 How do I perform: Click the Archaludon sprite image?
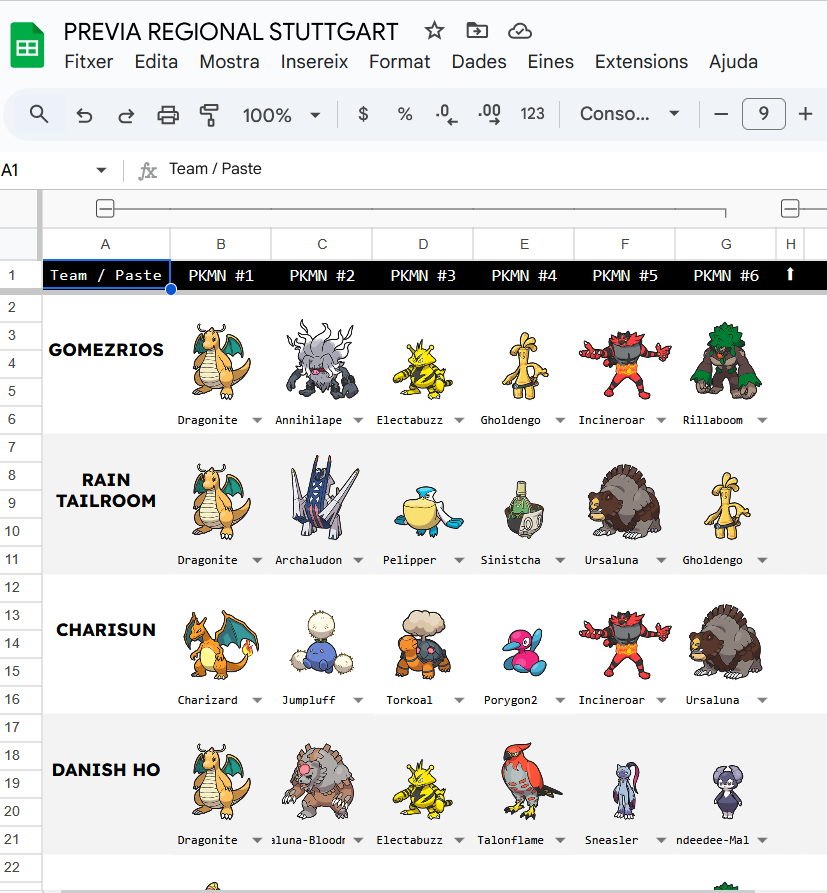click(324, 497)
